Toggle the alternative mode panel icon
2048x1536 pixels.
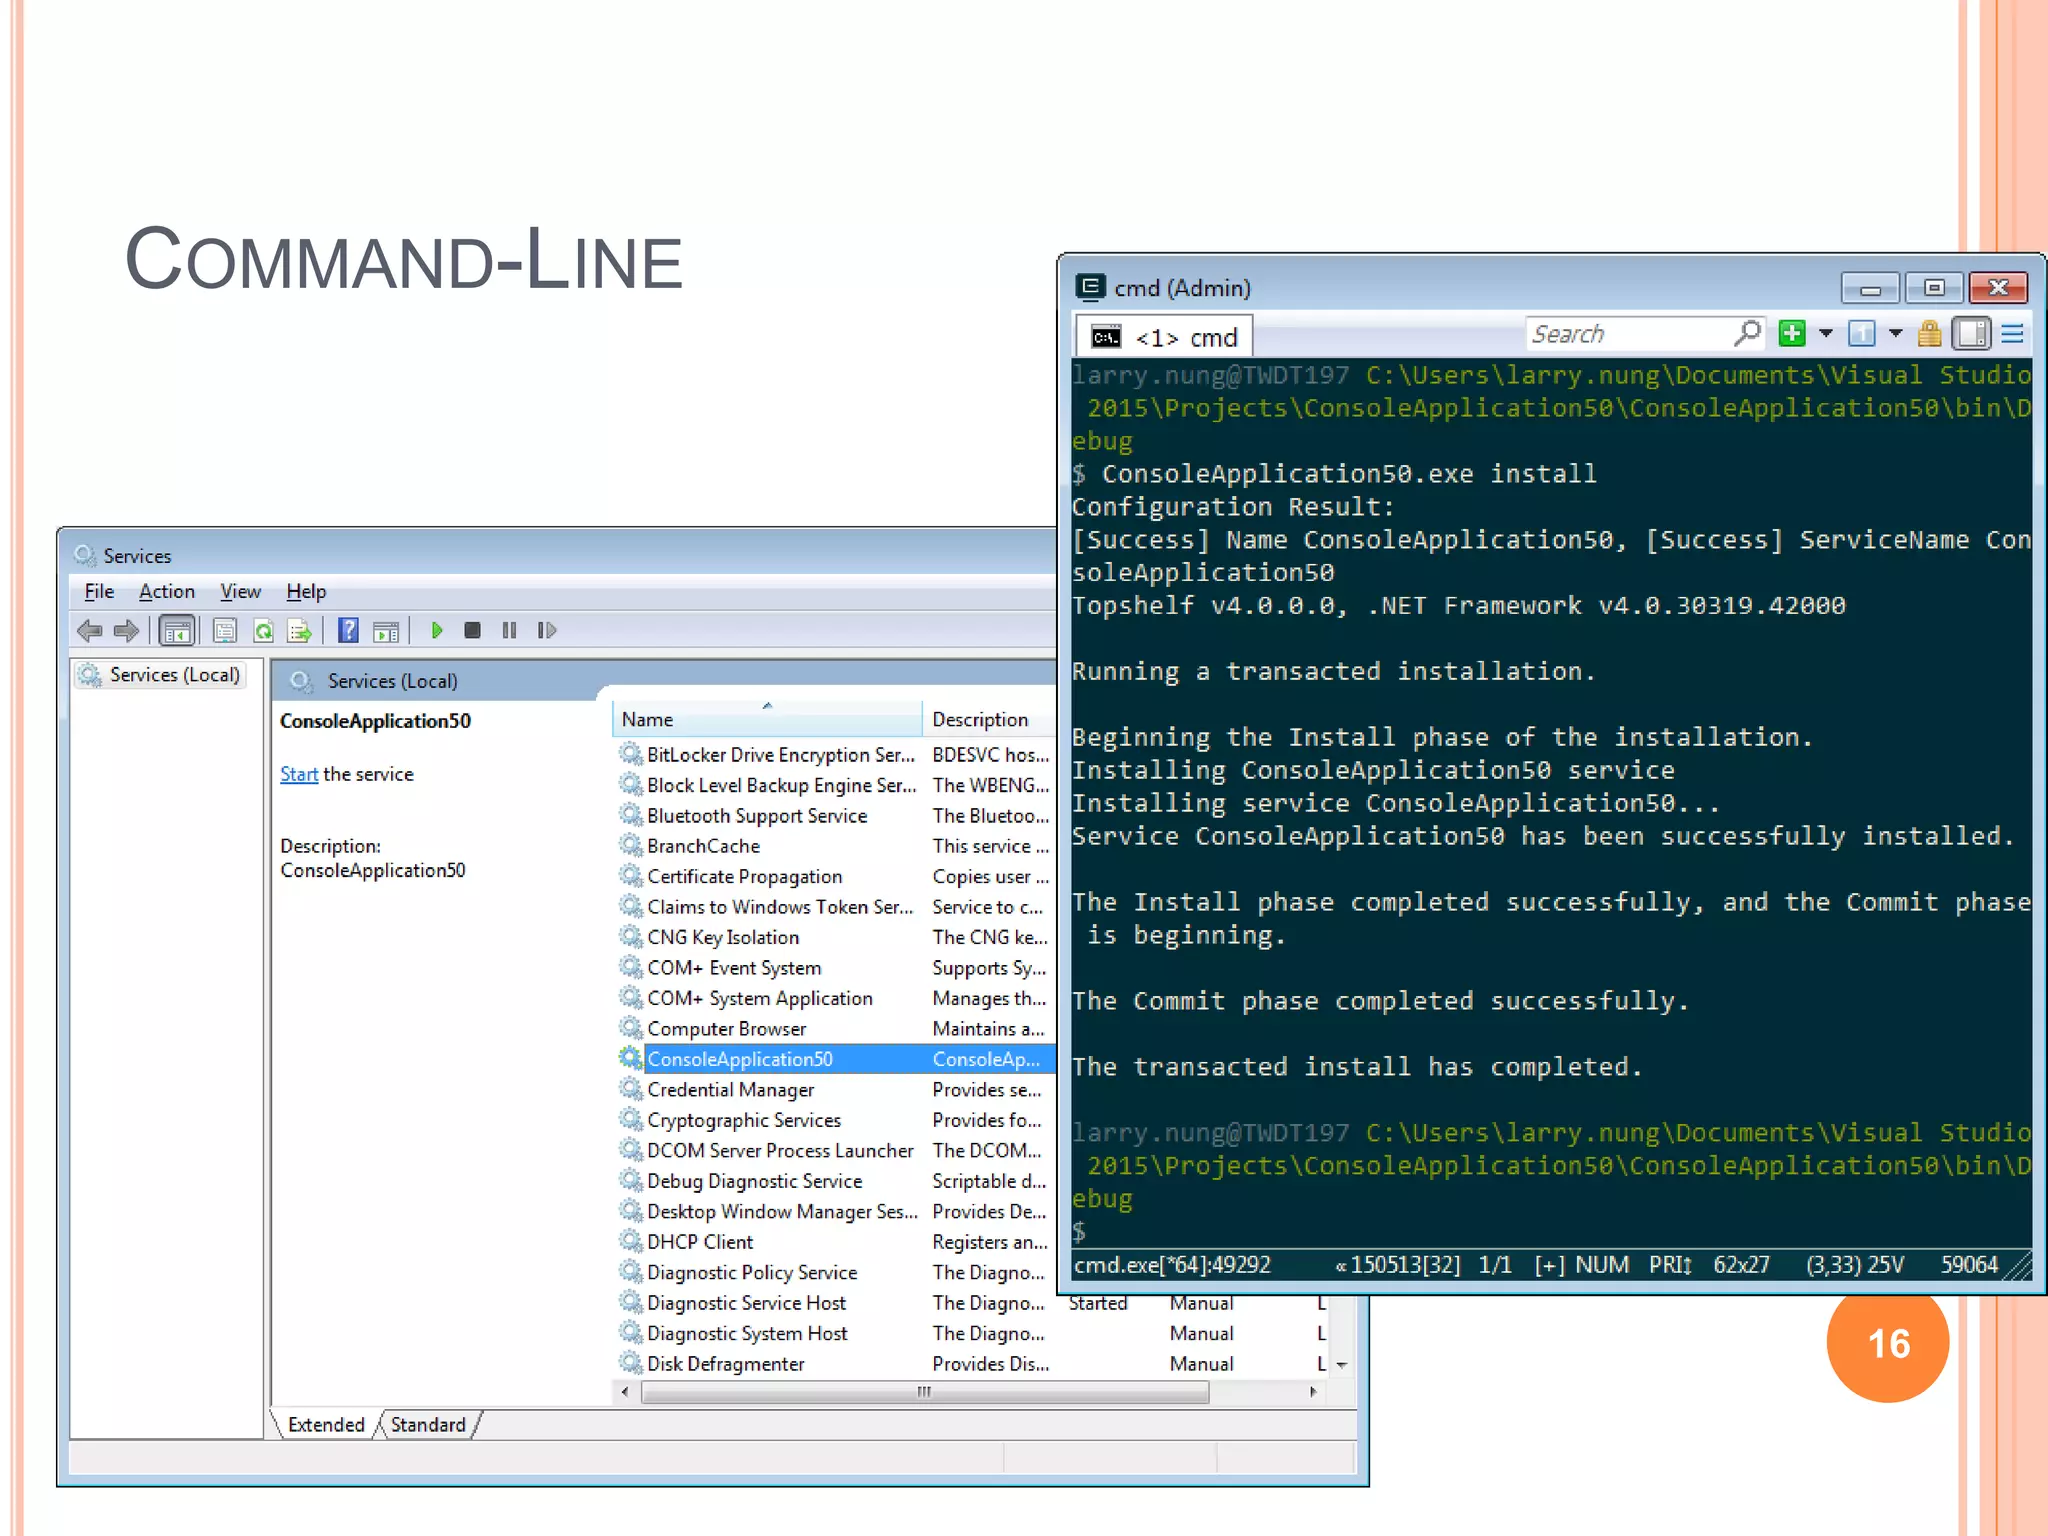pyautogui.click(x=1971, y=333)
